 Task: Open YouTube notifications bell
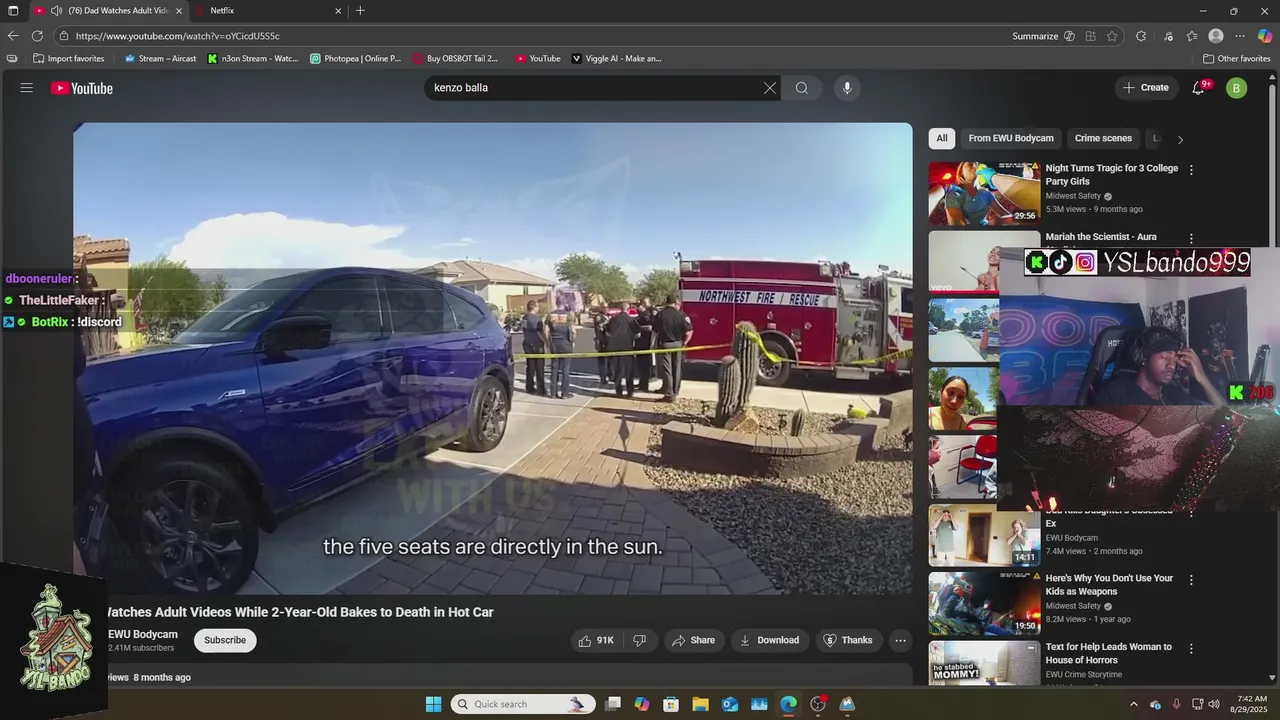(1199, 88)
